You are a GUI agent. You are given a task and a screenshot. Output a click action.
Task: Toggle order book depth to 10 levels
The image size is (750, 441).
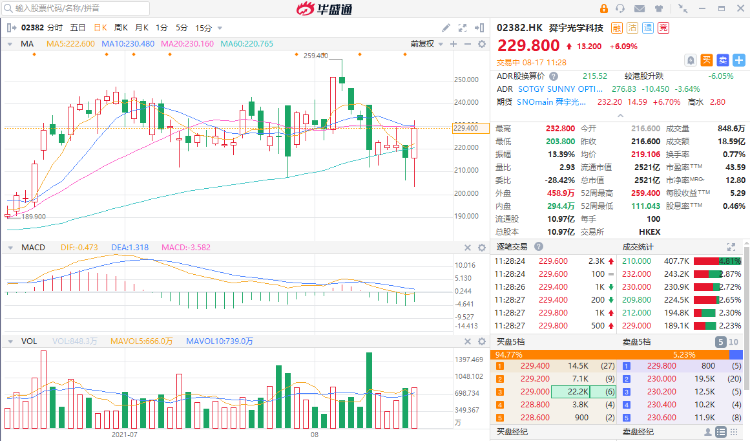coord(736,341)
